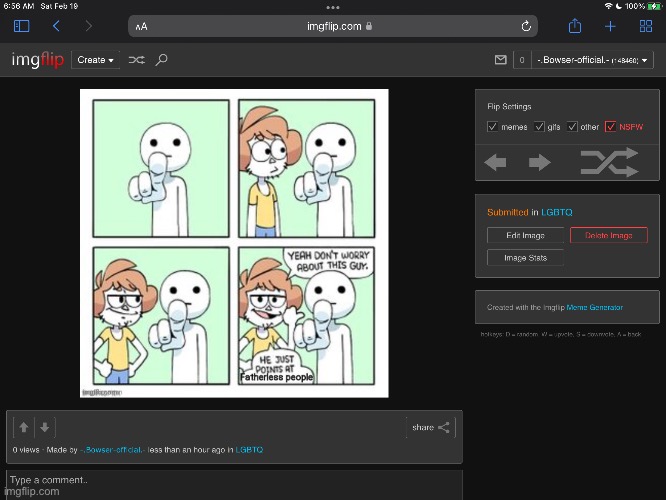Open the Safari share sheet icon
The image size is (666, 500).
point(575,26)
